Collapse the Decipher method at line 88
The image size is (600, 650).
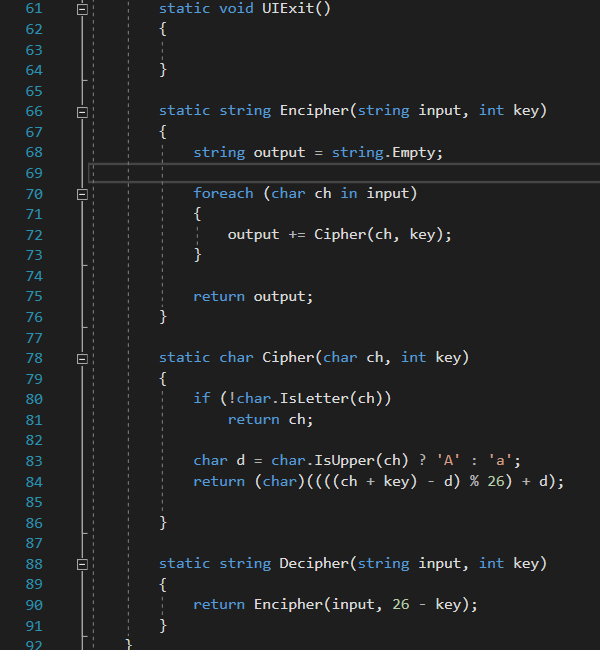point(83,564)
